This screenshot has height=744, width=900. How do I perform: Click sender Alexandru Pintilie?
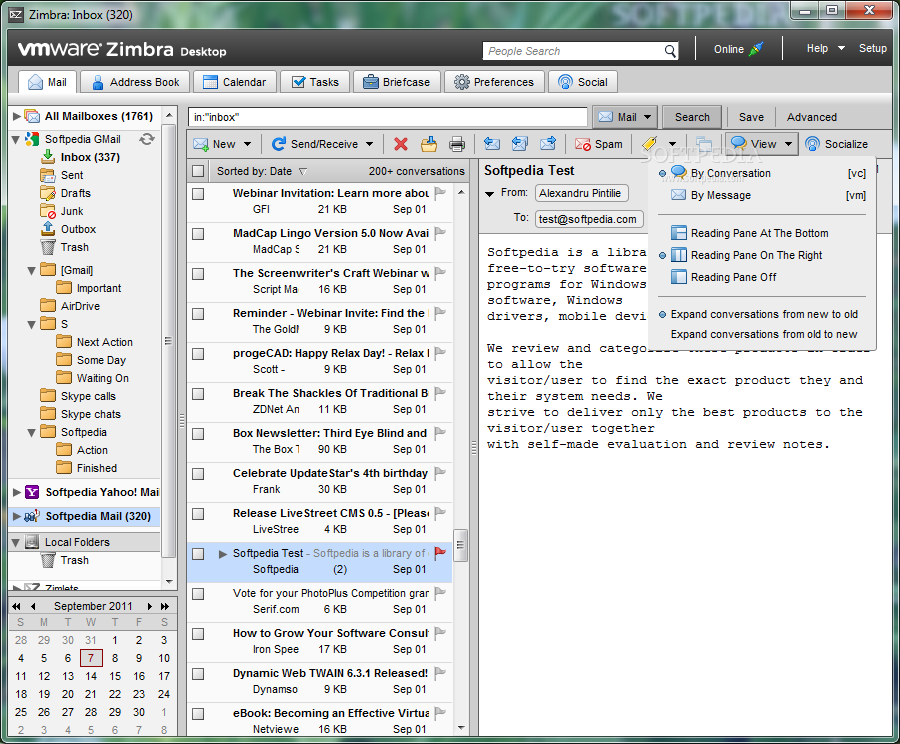pyautogui.click(x=581, y=193)
